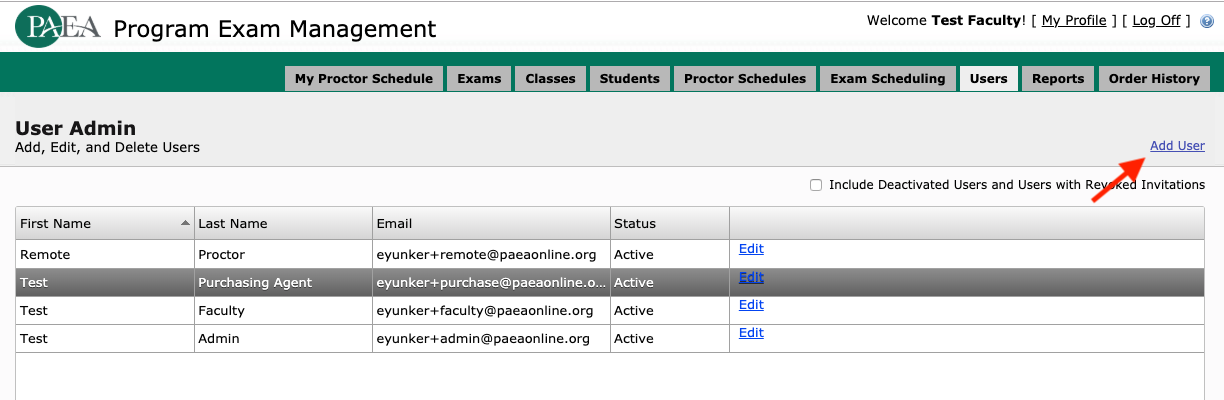This screenshot has height=400, width=1224.
Task: Click the PAEA logo
Action: tap(58, 27)
